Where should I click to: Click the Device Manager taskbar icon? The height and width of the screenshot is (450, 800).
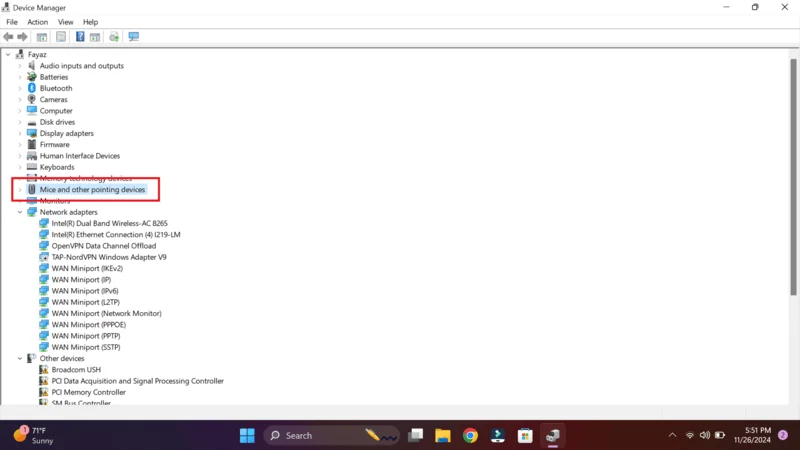pyautogui.click(x=553, y=435)
